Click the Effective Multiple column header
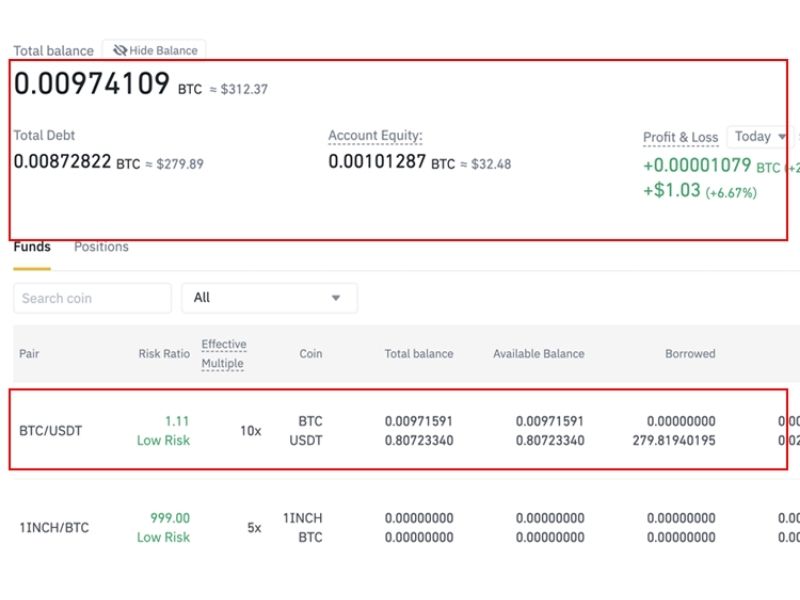800x600 pixels. click(223, 354)
